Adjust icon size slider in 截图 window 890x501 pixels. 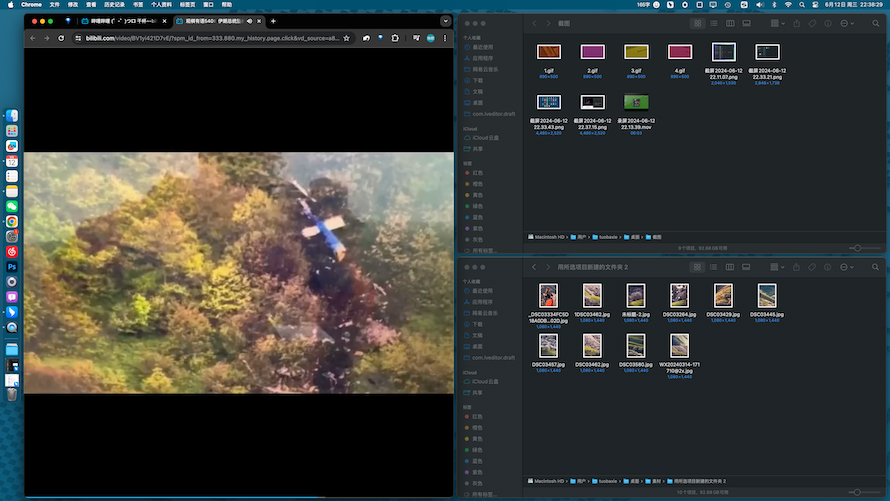(858, 248)
